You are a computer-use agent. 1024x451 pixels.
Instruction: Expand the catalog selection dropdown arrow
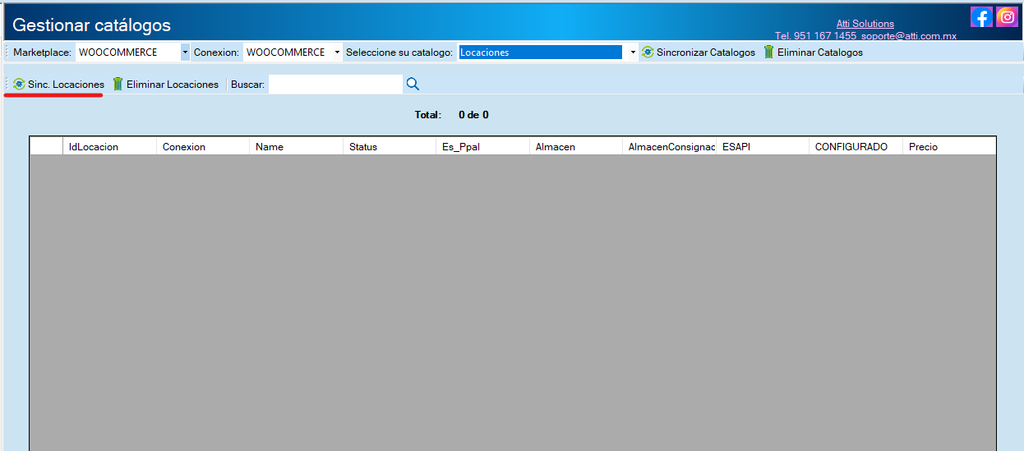pyautogui.click(x=633, y=52)
